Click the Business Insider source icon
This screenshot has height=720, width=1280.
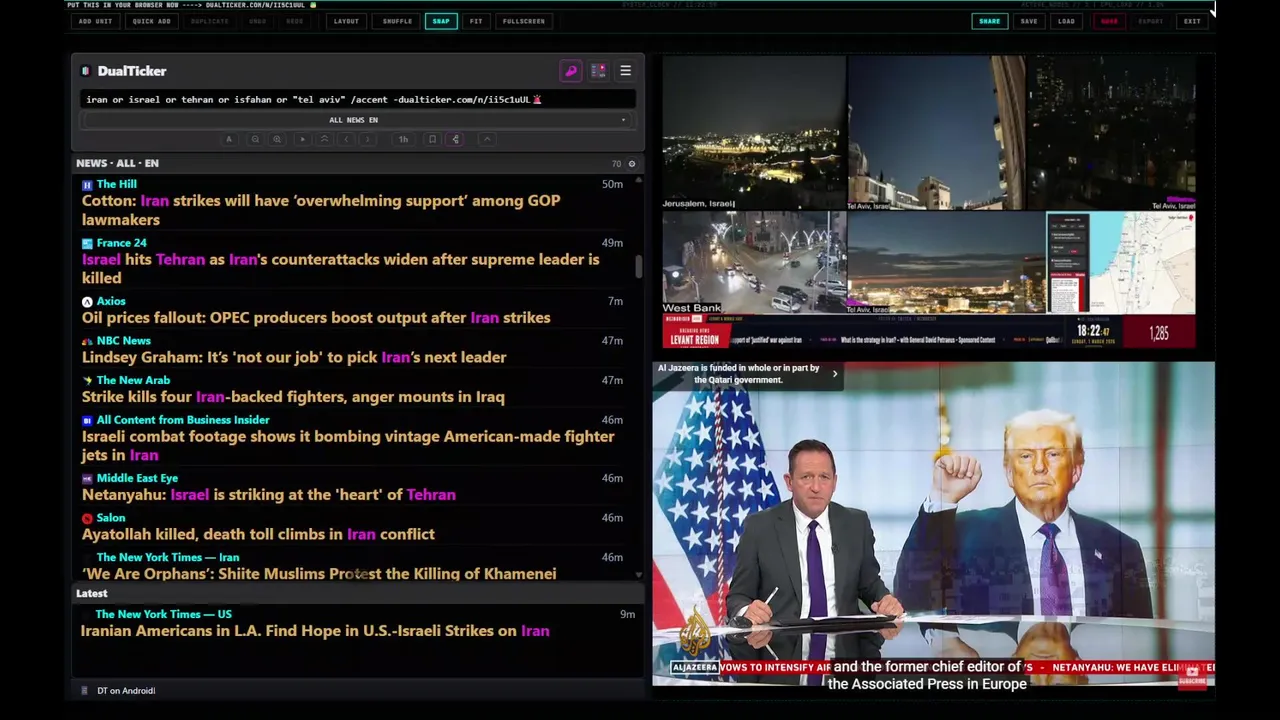[87, 420]
